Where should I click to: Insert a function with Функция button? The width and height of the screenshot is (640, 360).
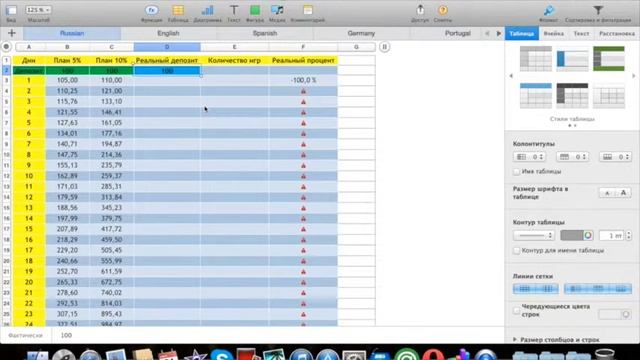(x=151, y=12)
